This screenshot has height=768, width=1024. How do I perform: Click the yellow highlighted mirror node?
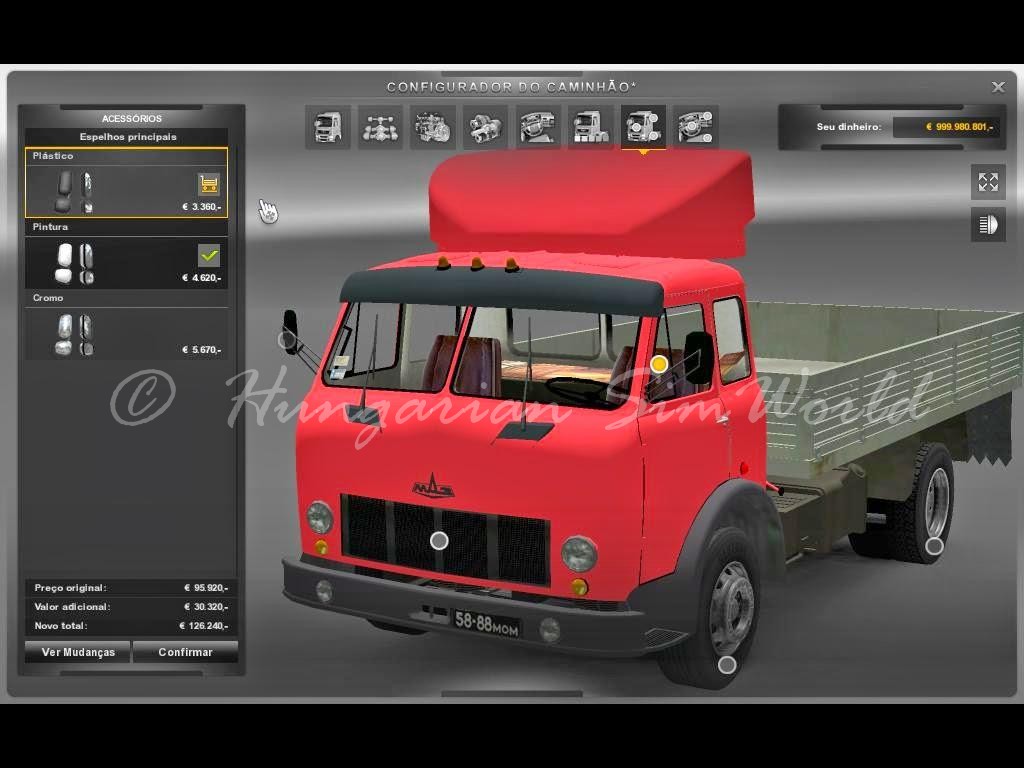click(x=659, y=364)
